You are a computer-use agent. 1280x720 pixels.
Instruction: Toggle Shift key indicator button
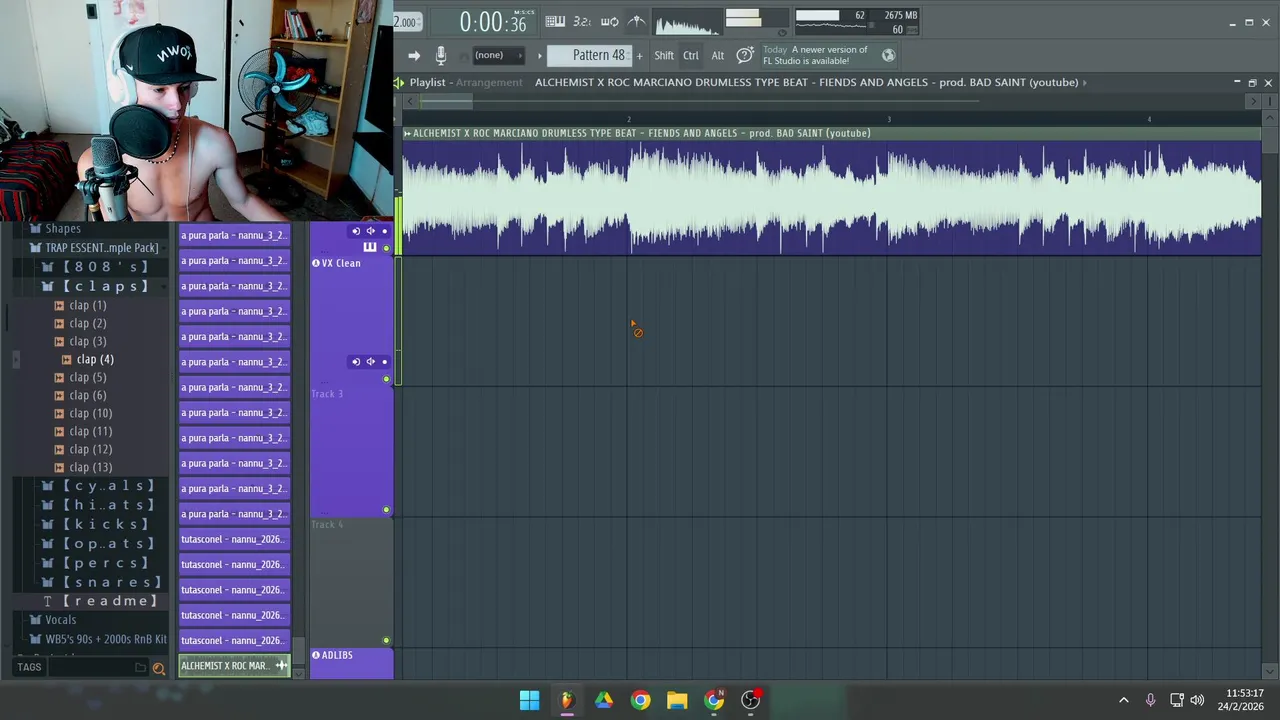664,56
